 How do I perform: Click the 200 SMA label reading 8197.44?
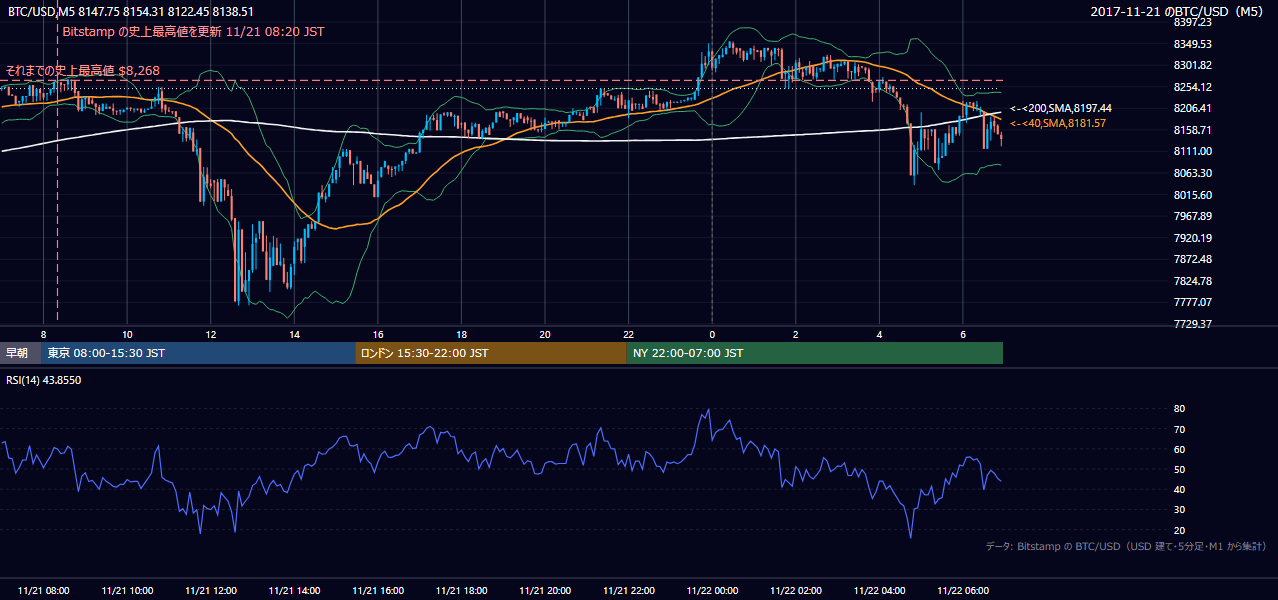[1060, 108]
